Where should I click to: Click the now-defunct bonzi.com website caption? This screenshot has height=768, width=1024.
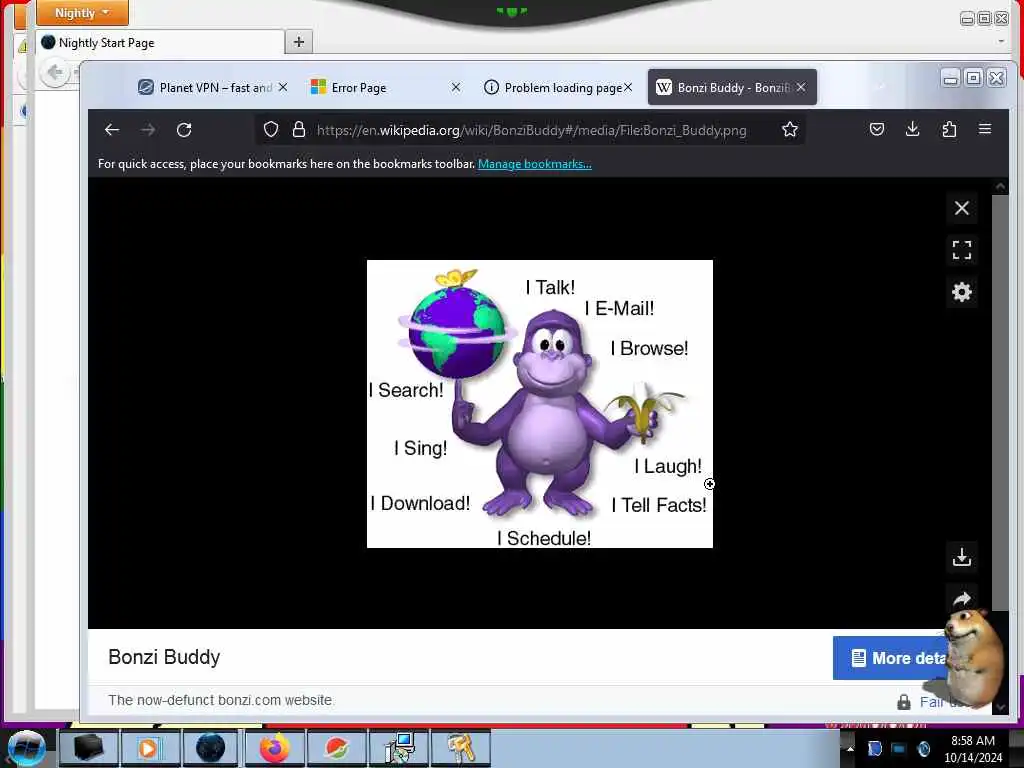click(220, 700)
